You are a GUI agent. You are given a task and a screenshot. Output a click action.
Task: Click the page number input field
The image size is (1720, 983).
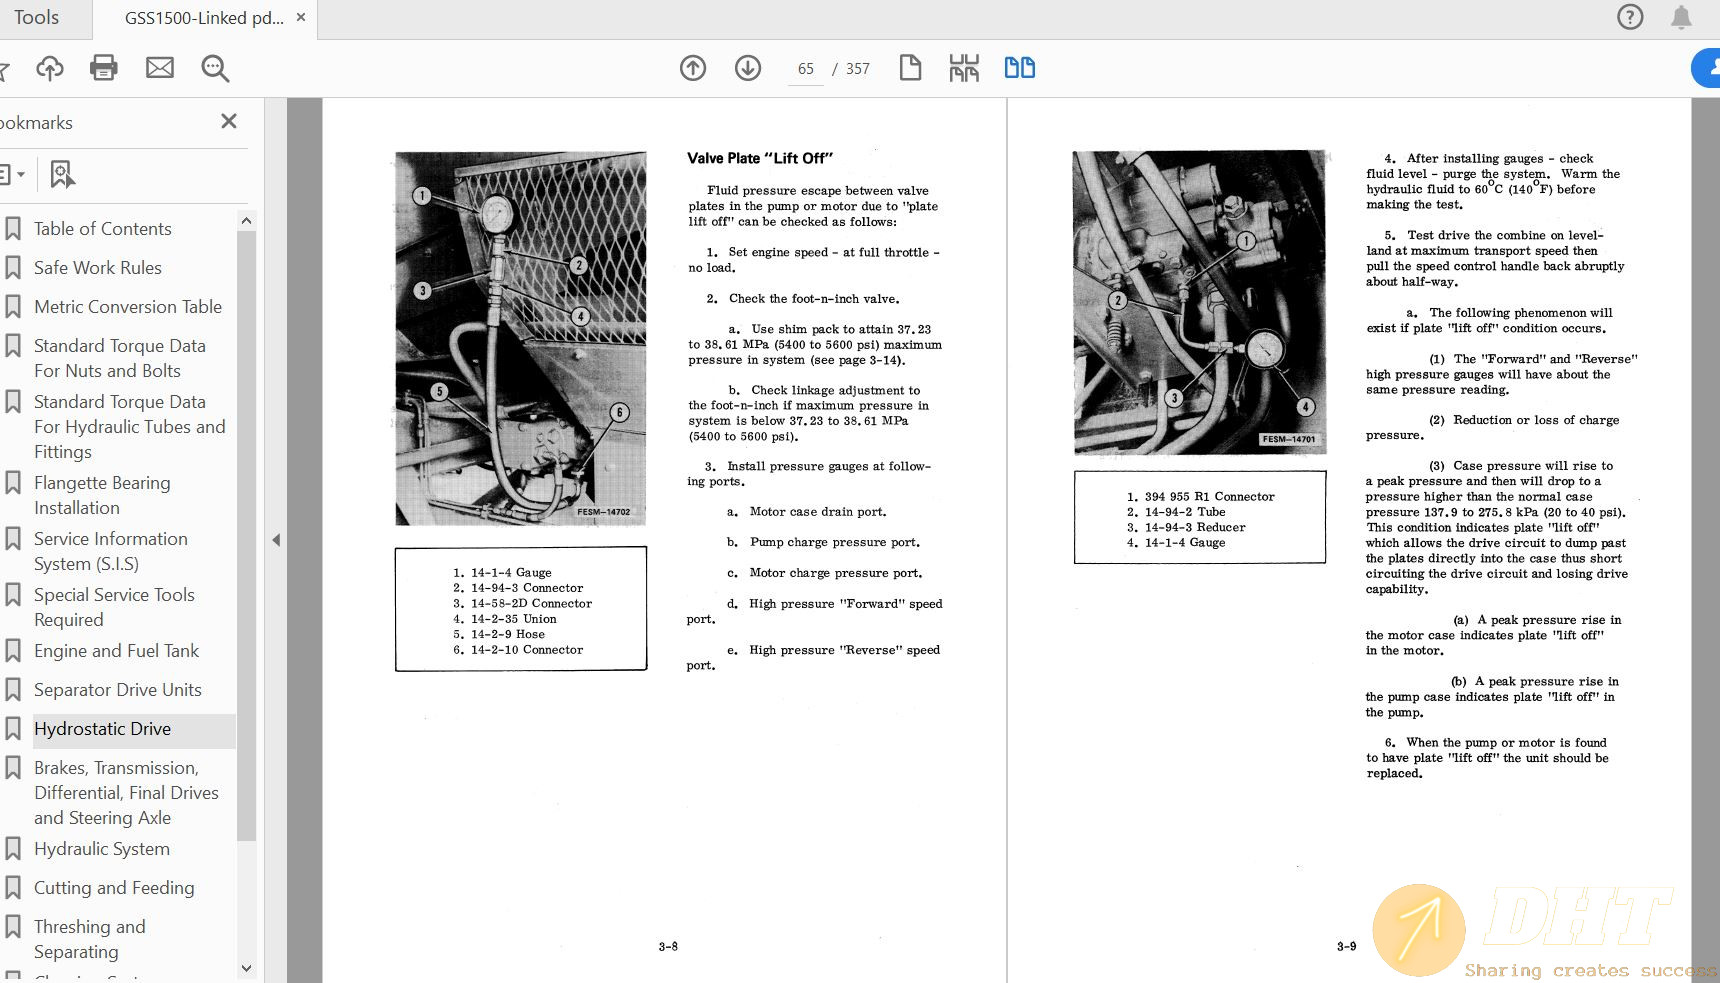pyautogui.click(x=806, y=69)
